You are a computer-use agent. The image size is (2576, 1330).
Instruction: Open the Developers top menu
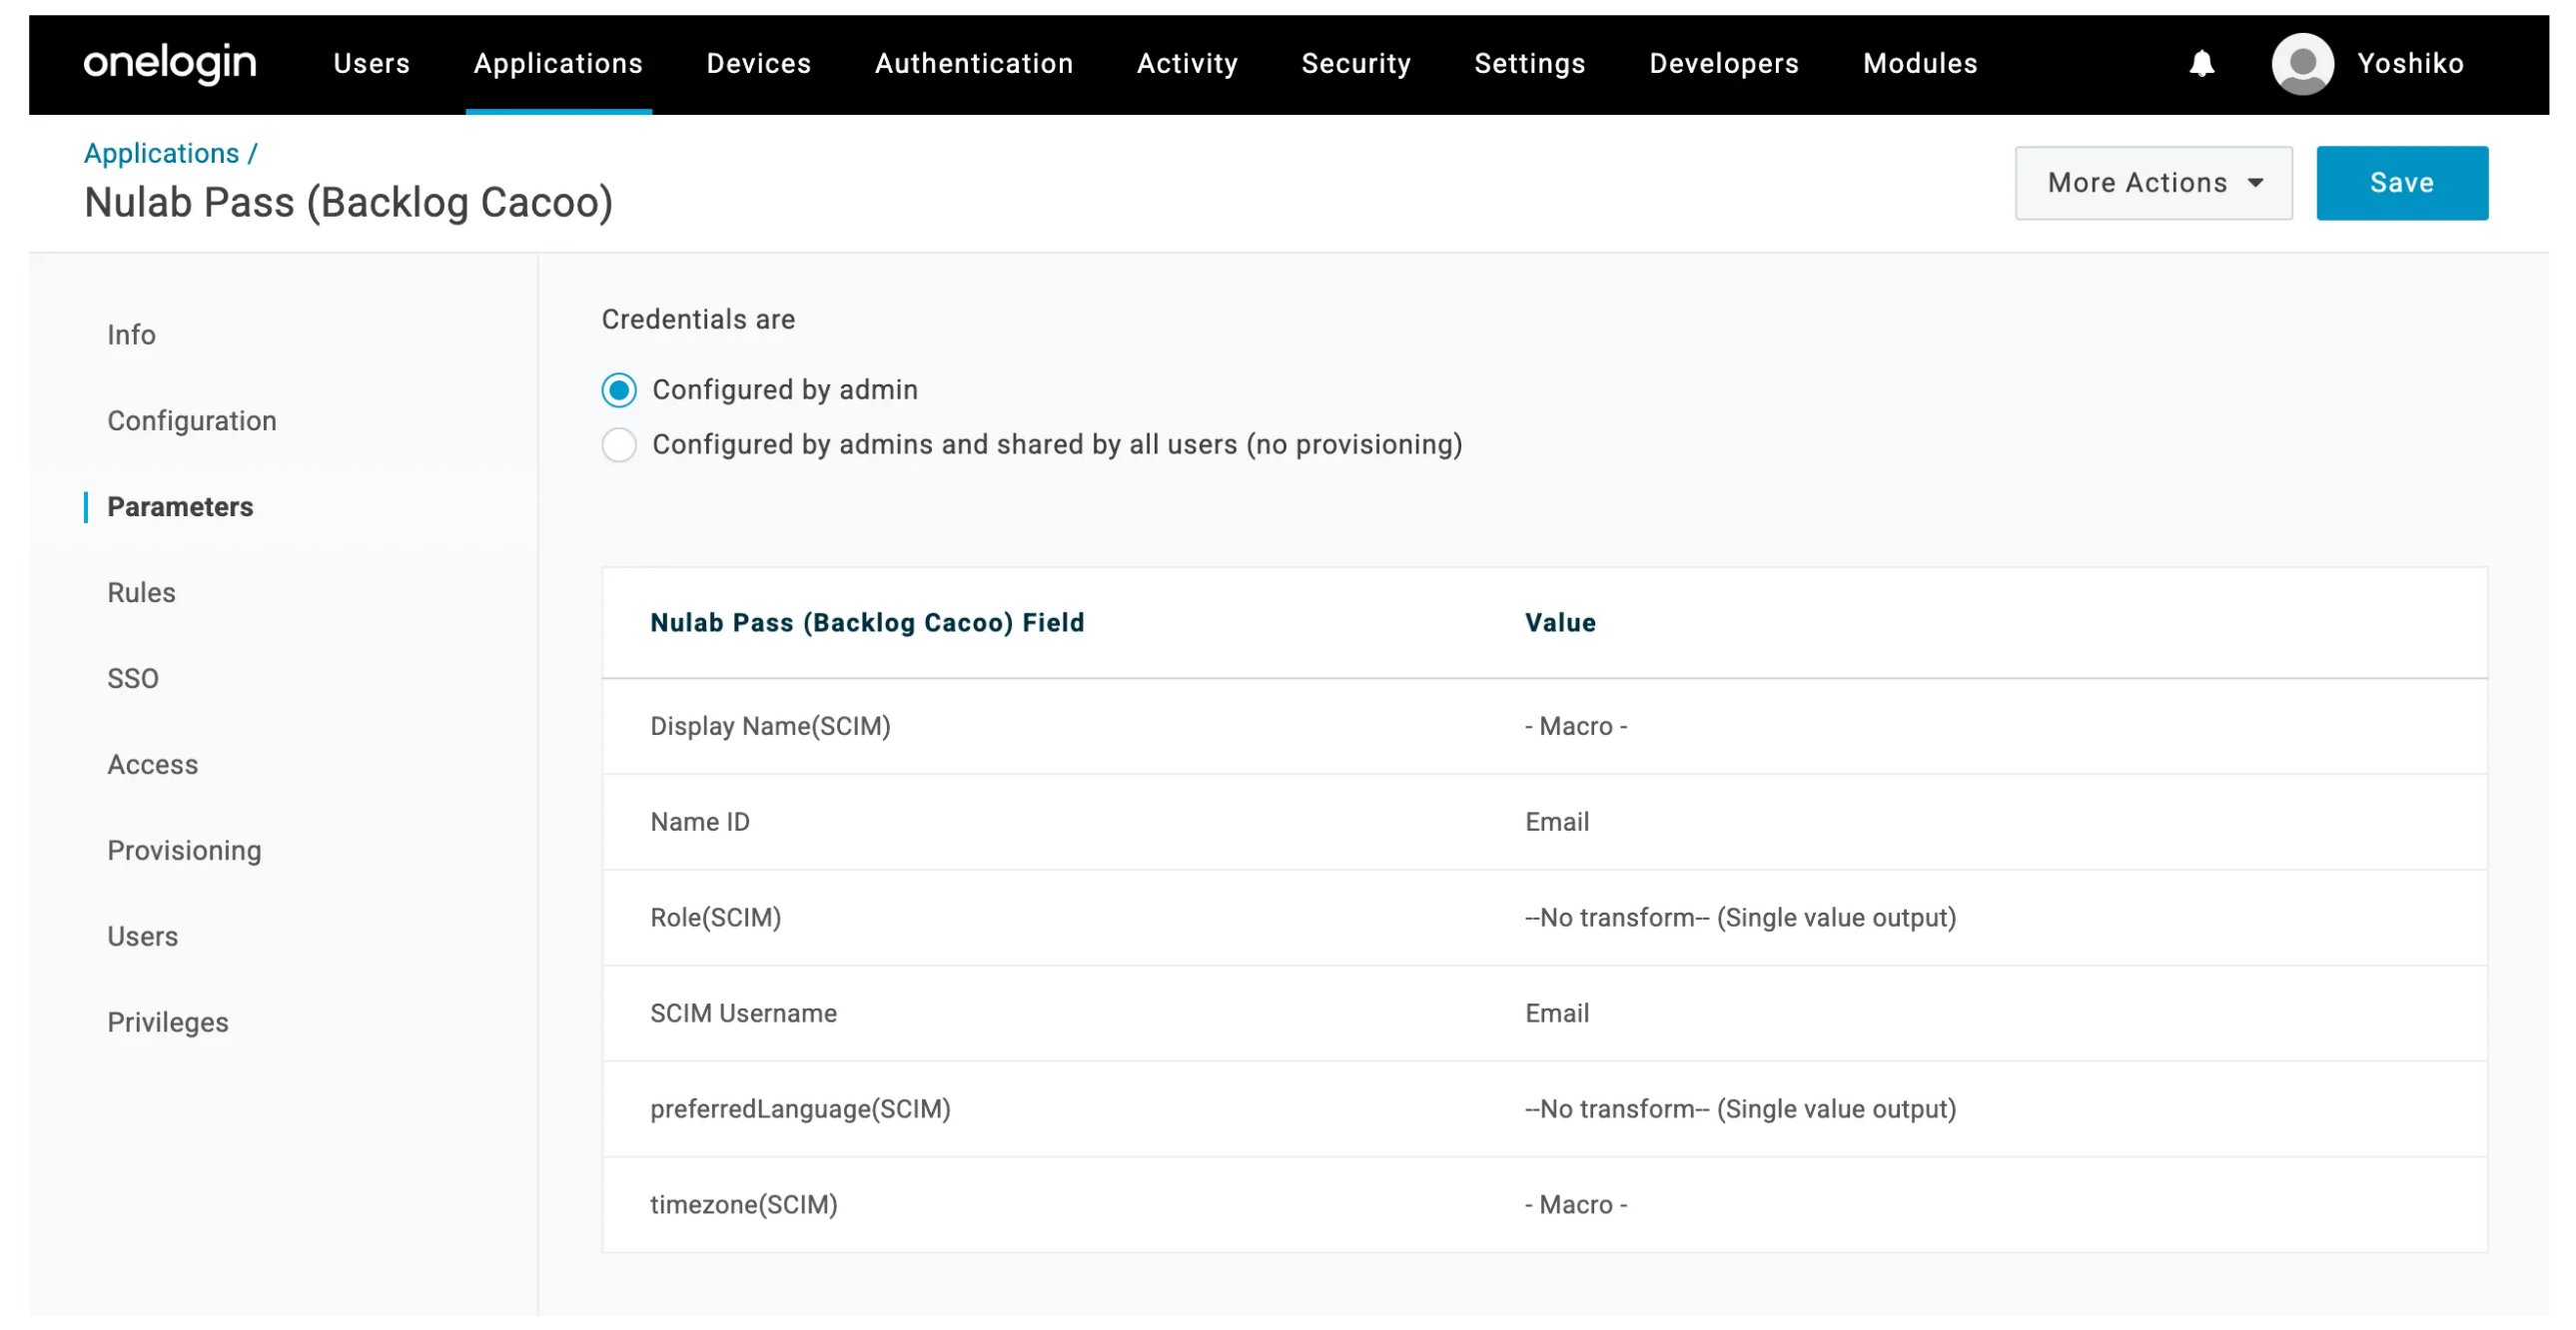coord(1724,64)
